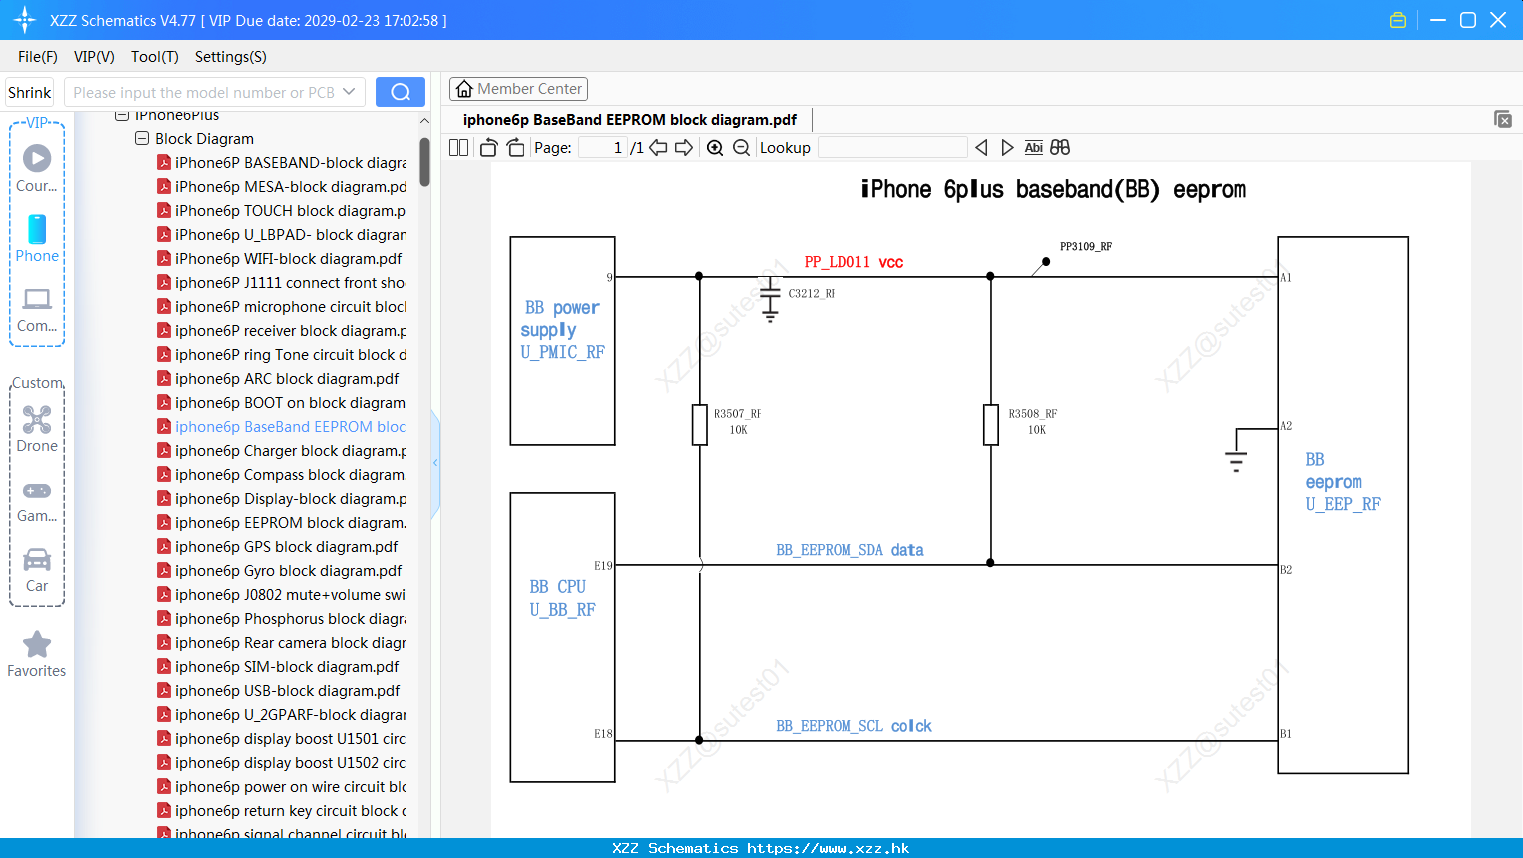Open iphone6p USB-block diagram.pdf
The height and width of the screenshot is (858, 1523).
[x=279, y=690]
